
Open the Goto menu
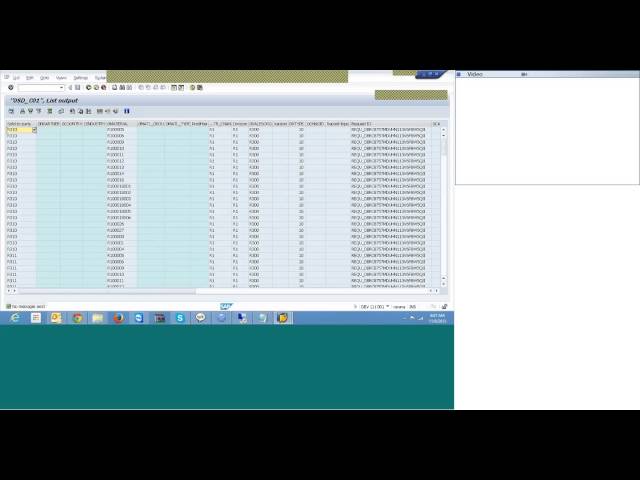click(44, 78)
